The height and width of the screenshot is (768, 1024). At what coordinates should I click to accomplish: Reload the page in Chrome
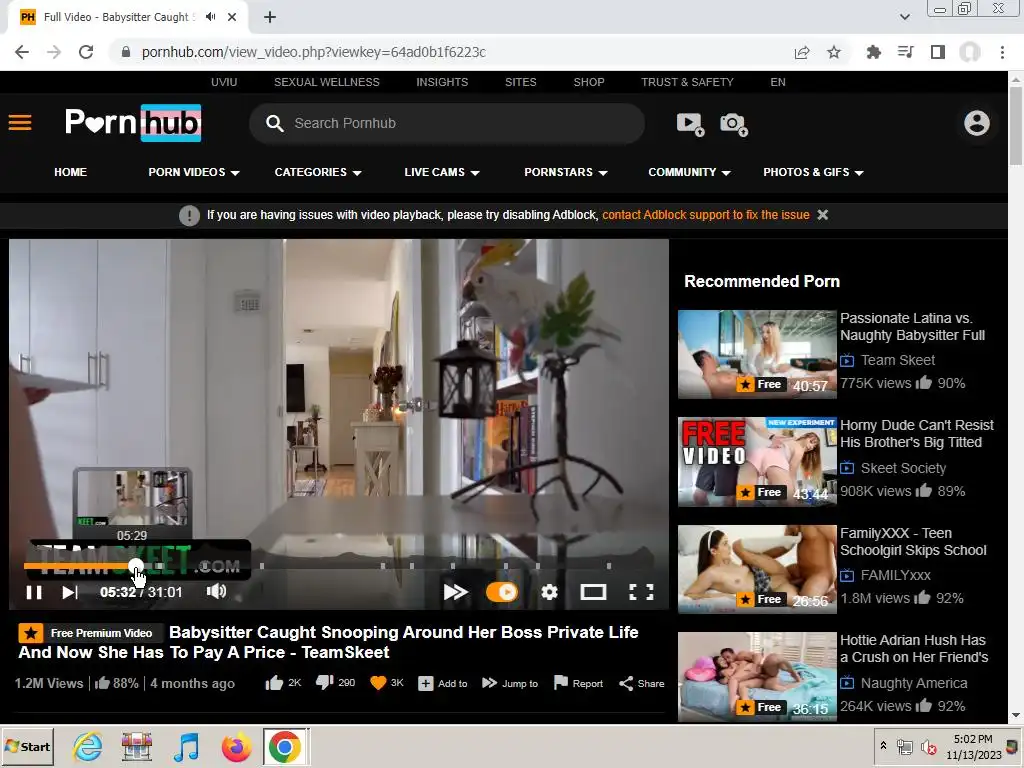tap(86, 52)
